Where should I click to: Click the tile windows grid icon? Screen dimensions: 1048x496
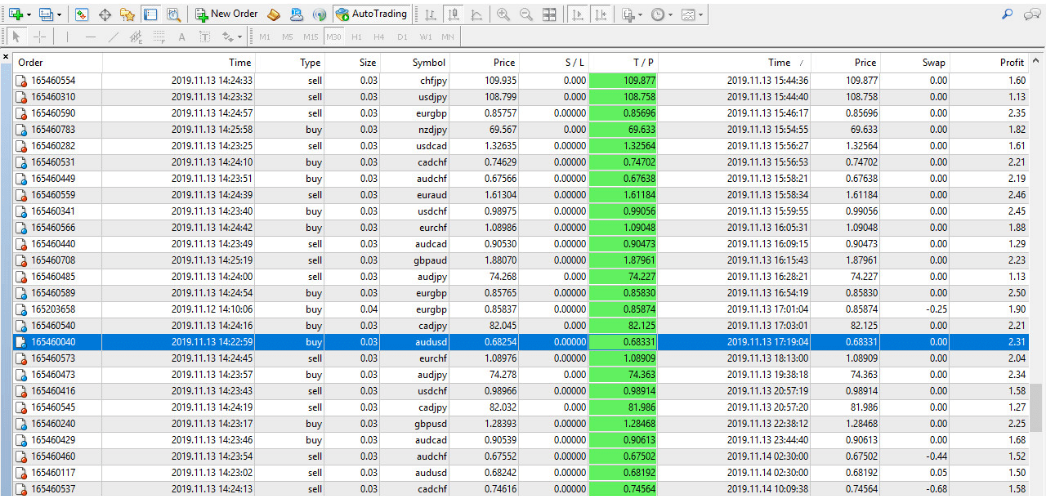[x=549, y=14]
